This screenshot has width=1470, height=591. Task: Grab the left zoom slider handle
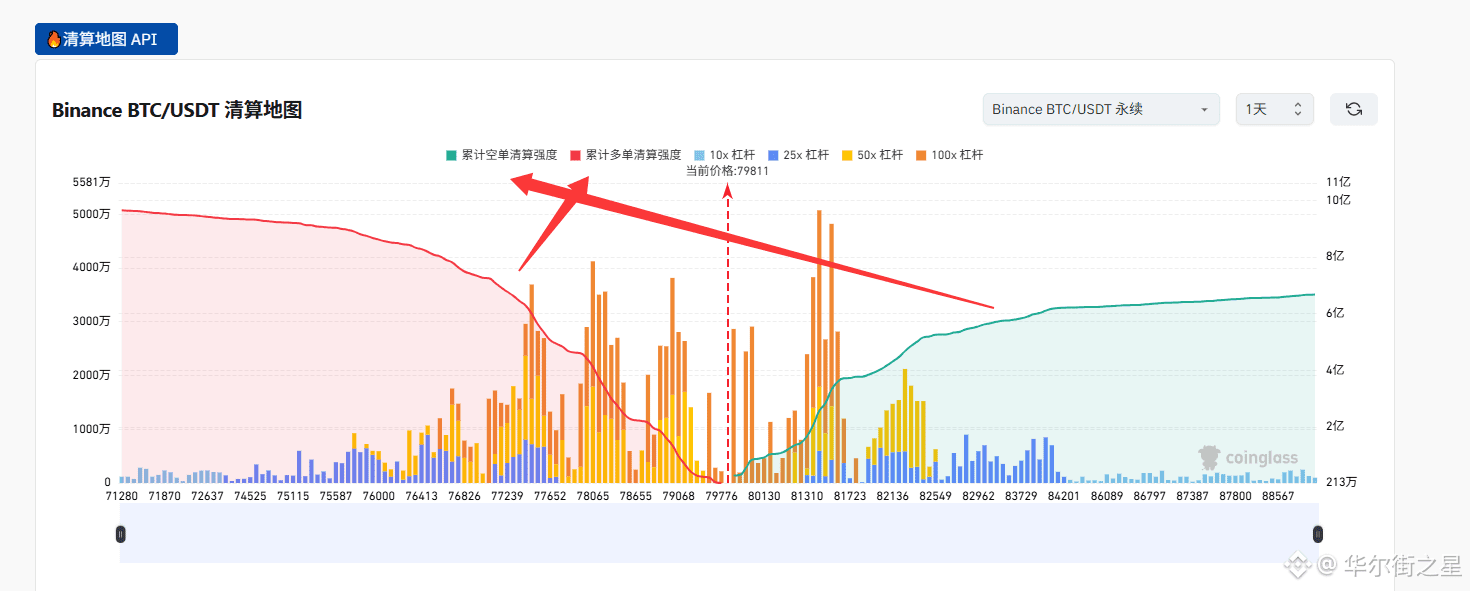tap(121, 534)
